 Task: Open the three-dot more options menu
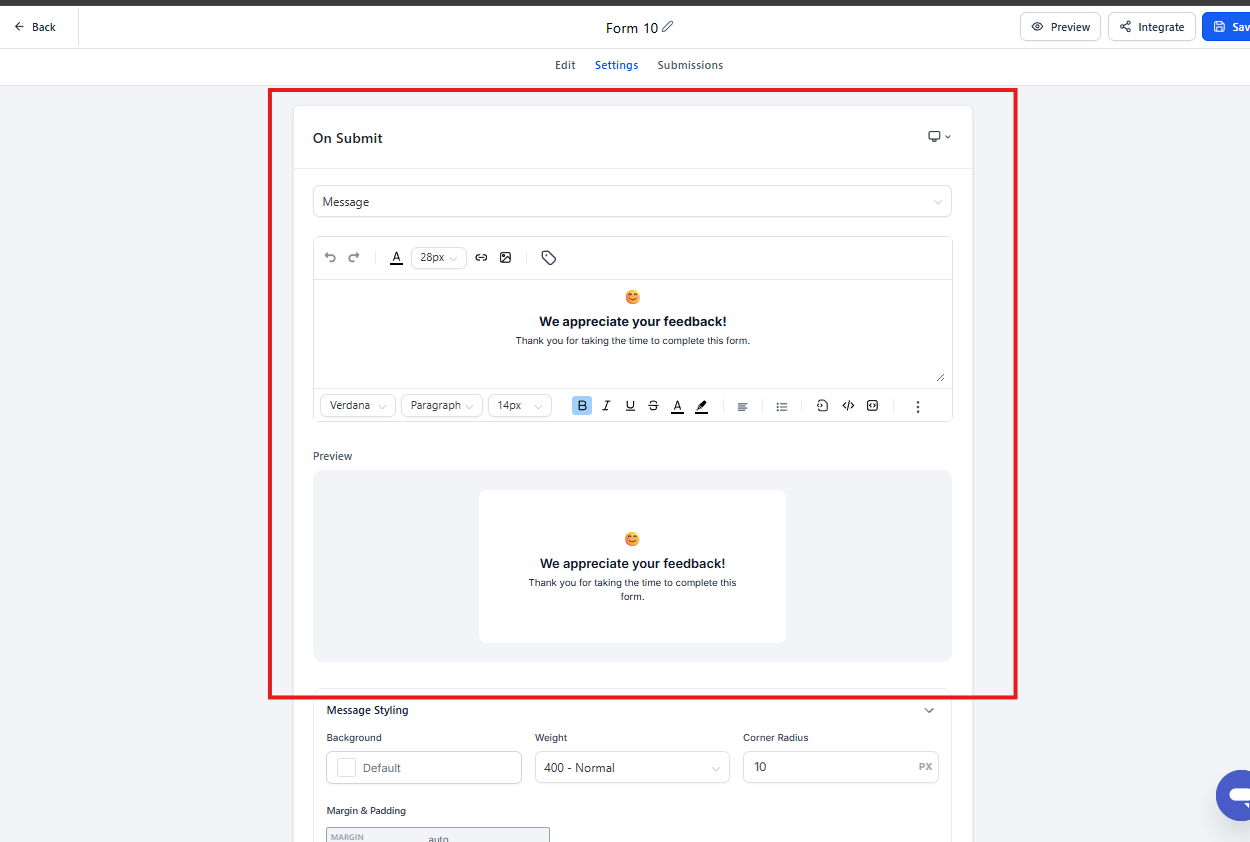[x=918, y=406]
